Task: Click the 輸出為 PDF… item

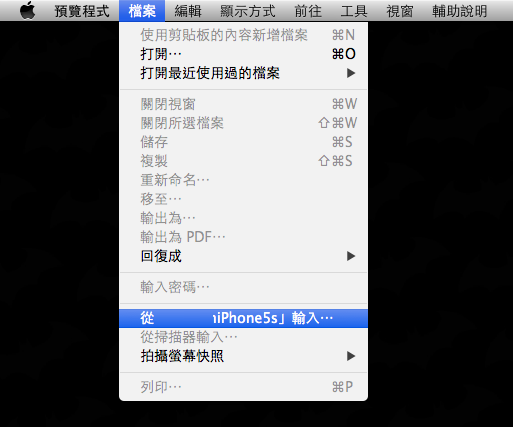Action: (x=243, y=237)
